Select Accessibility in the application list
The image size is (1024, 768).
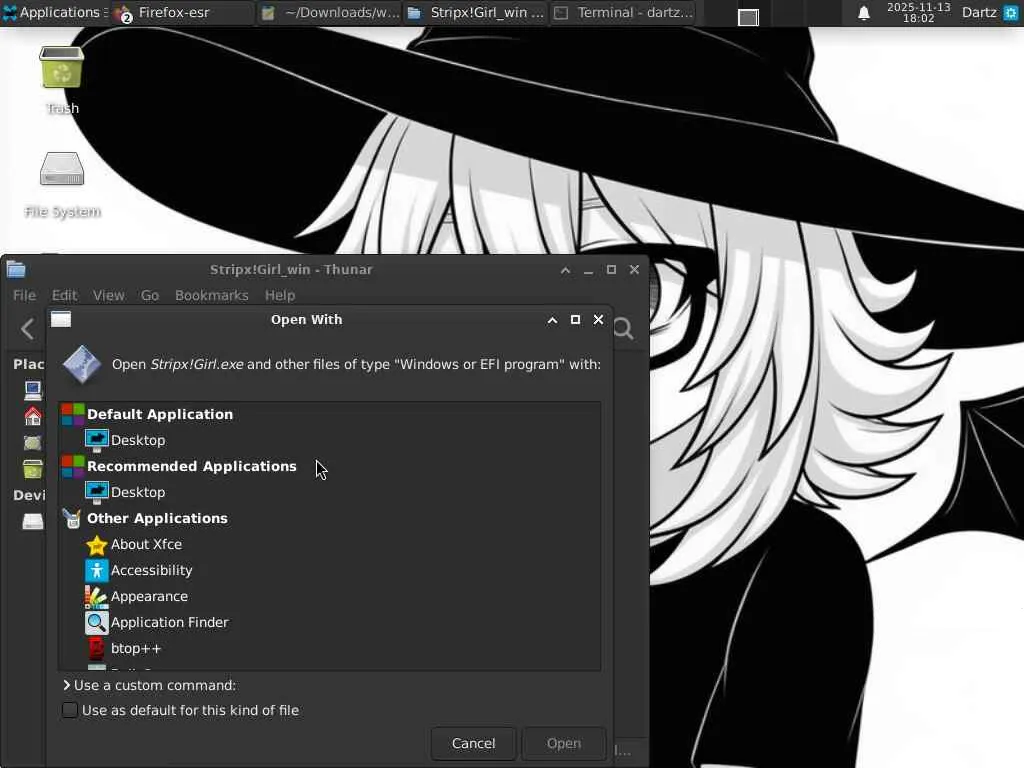click(x=330, y=570)
